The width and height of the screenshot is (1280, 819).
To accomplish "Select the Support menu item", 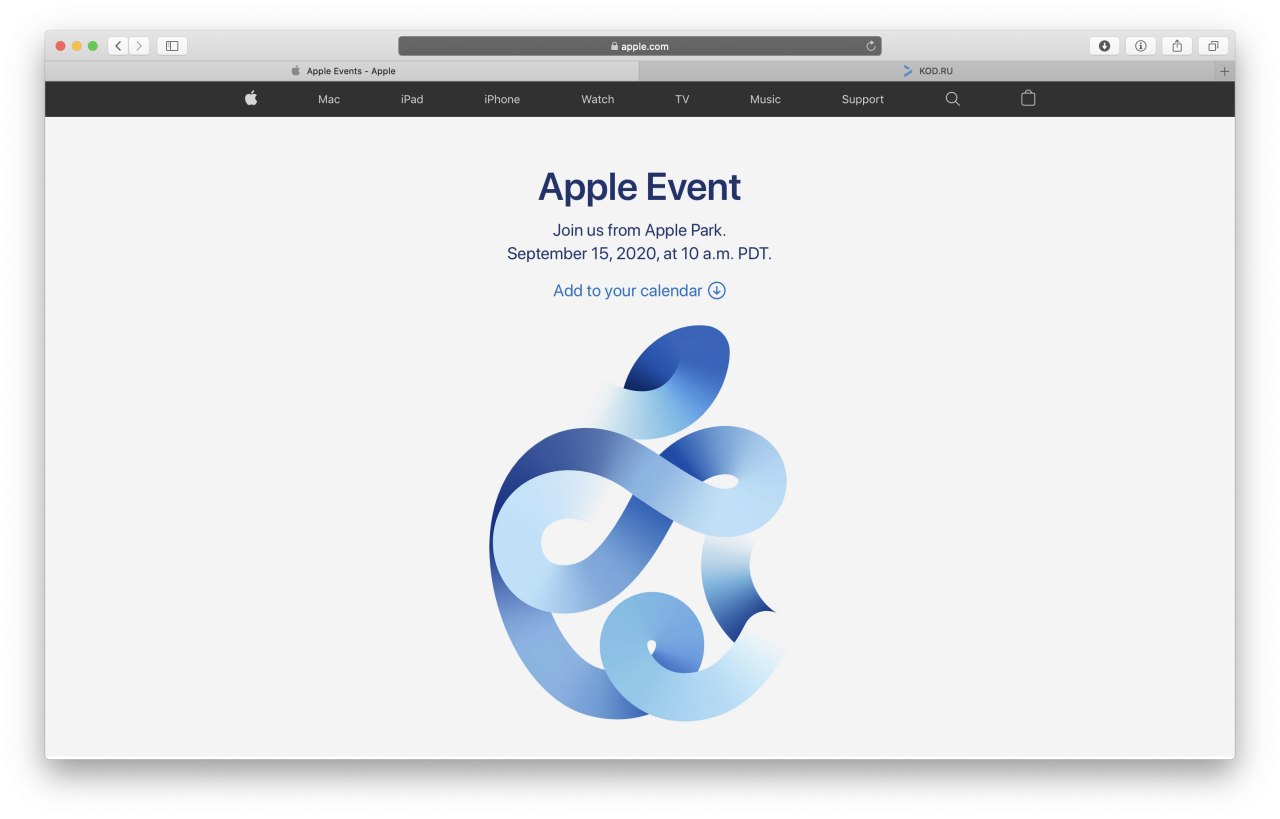I will point(863,99).
